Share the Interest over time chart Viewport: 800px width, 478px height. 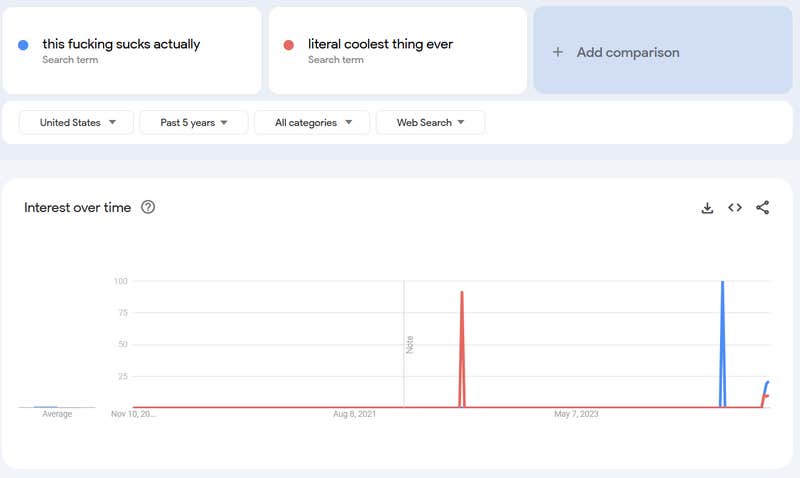pyautogui.click(x=763, y=208)
